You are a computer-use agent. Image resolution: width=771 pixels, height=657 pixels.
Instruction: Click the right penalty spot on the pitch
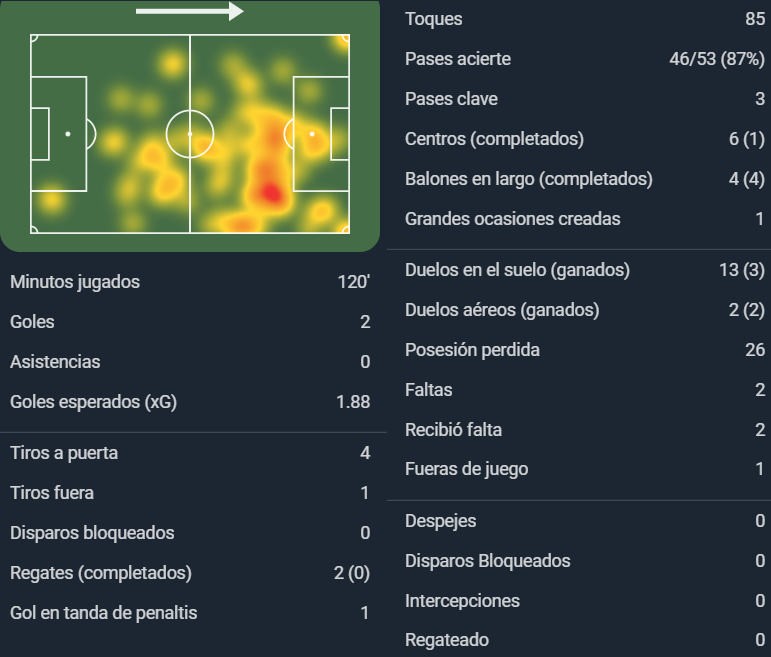(x=312, y=134)
